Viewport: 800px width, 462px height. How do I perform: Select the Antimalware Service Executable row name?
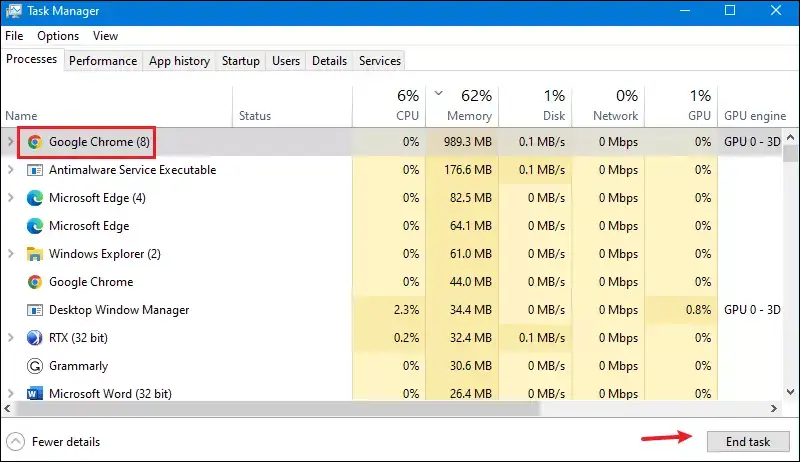tap(133, 170)
